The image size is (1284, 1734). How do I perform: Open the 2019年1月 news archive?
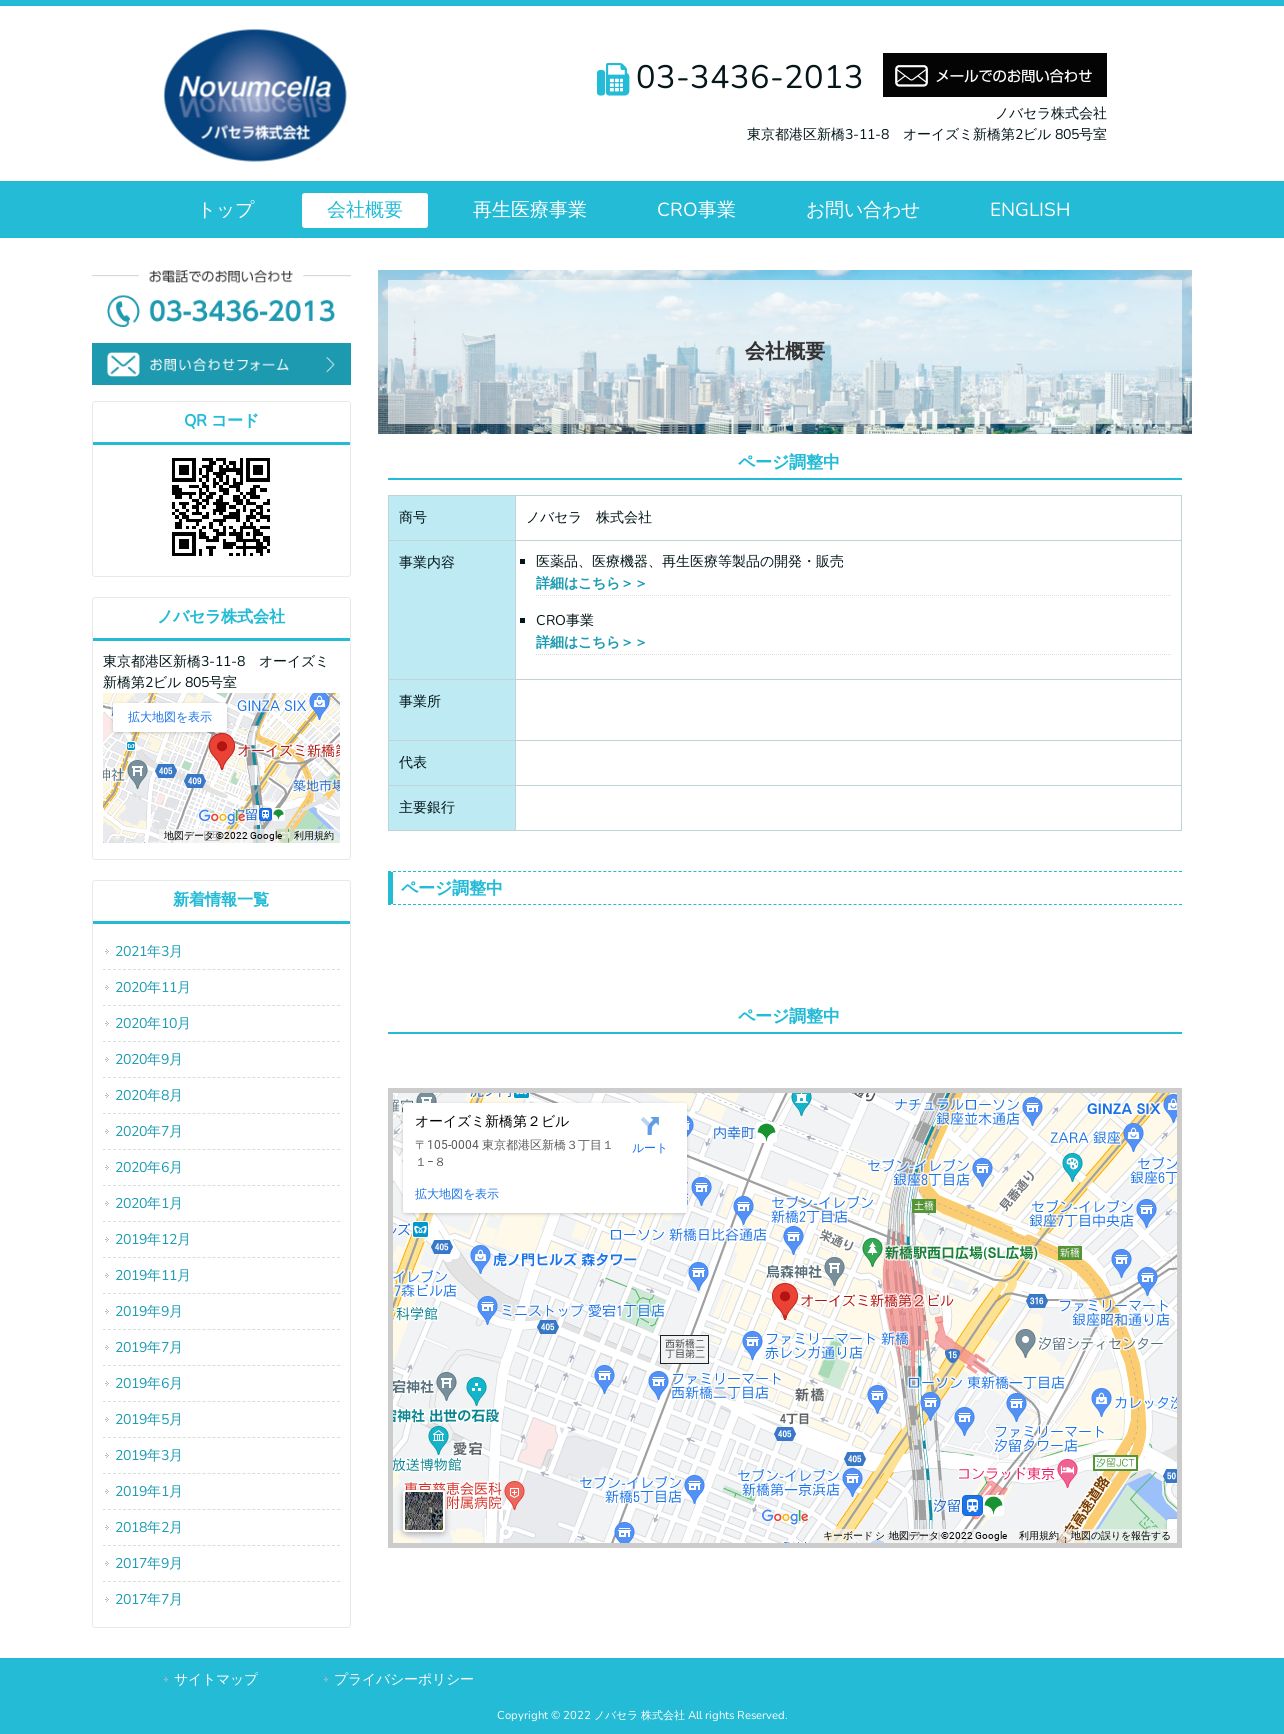pyautogui.click(x=149, y=1491)
